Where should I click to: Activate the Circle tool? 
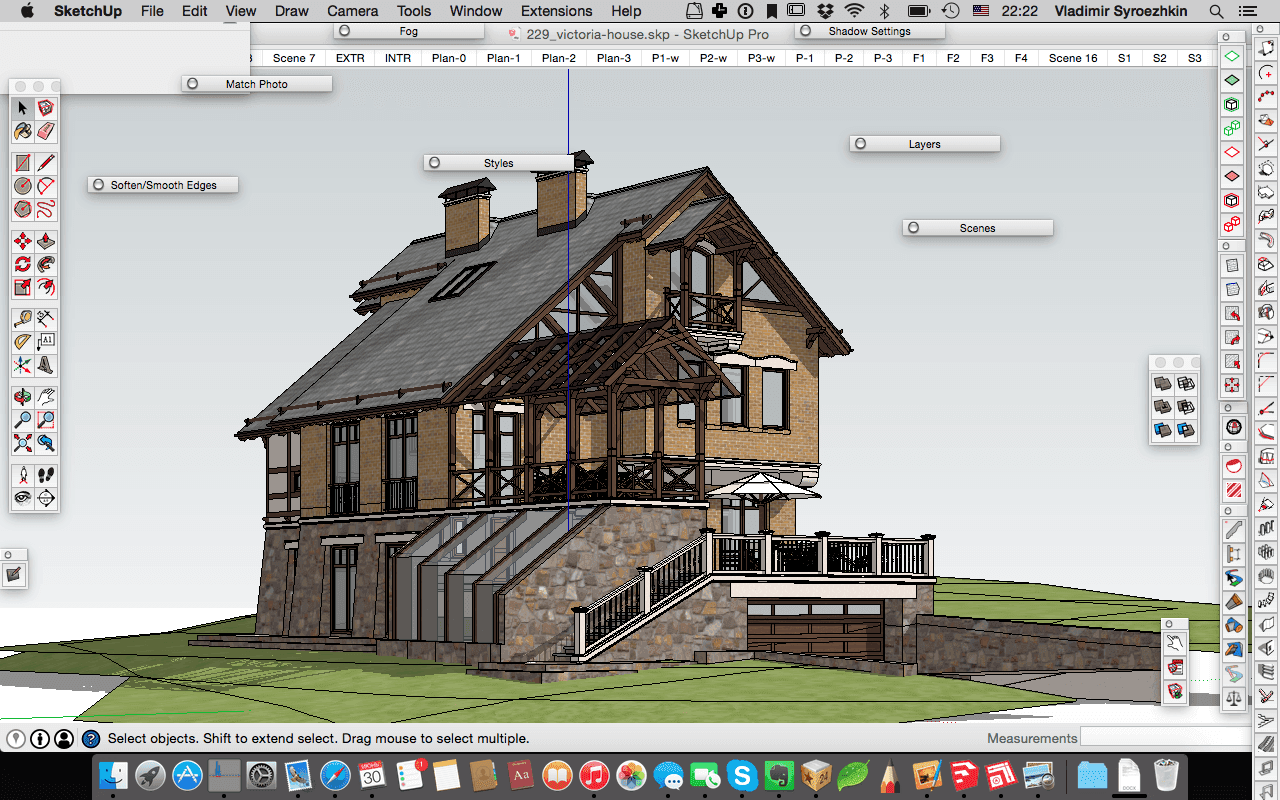21,185
